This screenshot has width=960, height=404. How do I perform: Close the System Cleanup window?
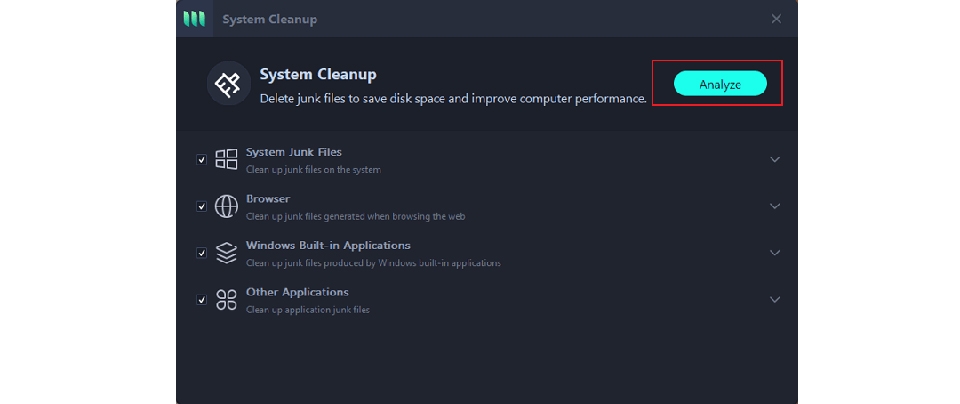pyautogui.click(x=776, y=19)
